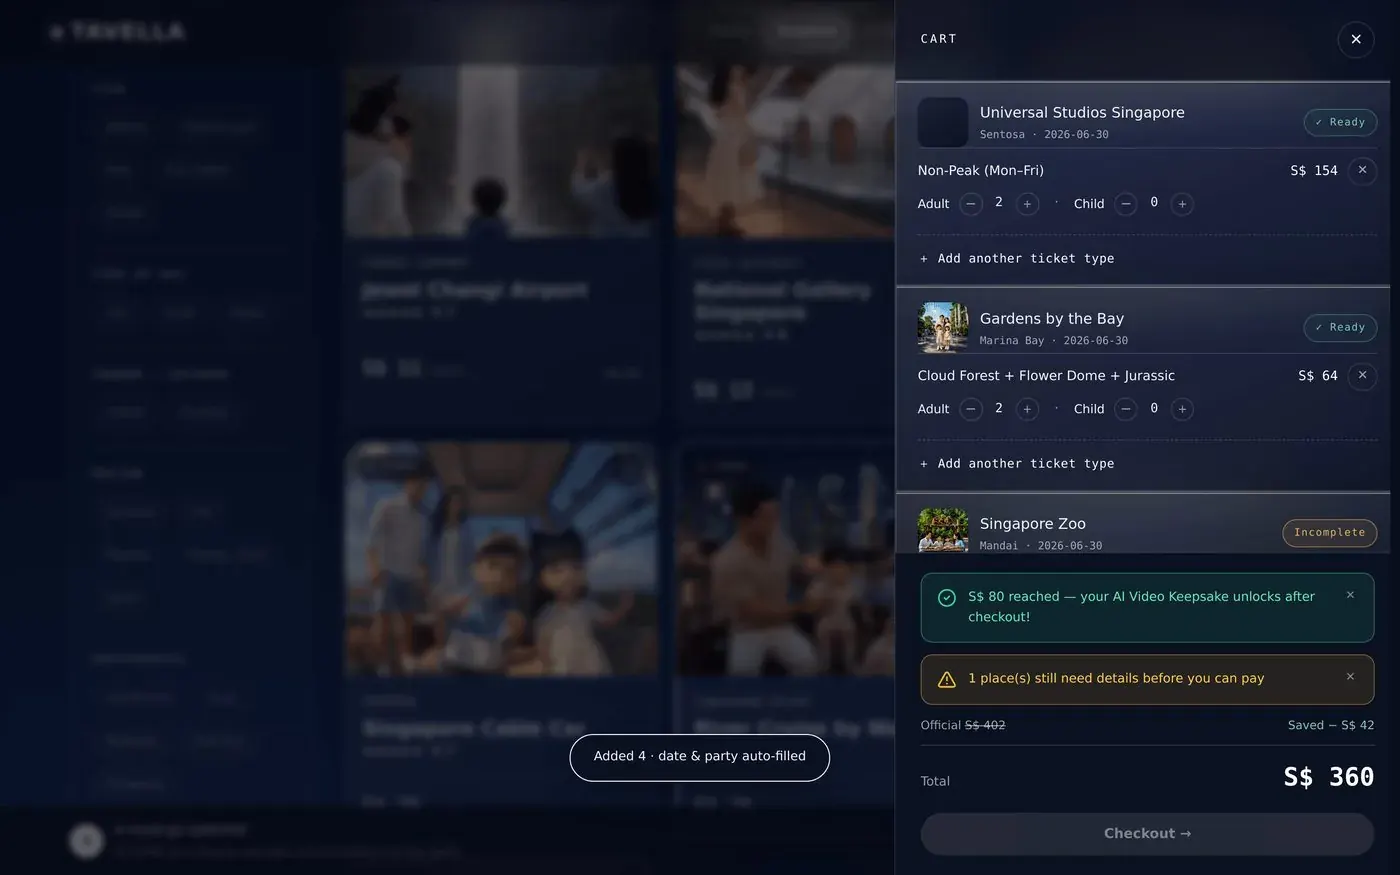Click the "Mandai · 2026-06-30" date line
1400x875 pixels.
click(x=1041, y=546)
